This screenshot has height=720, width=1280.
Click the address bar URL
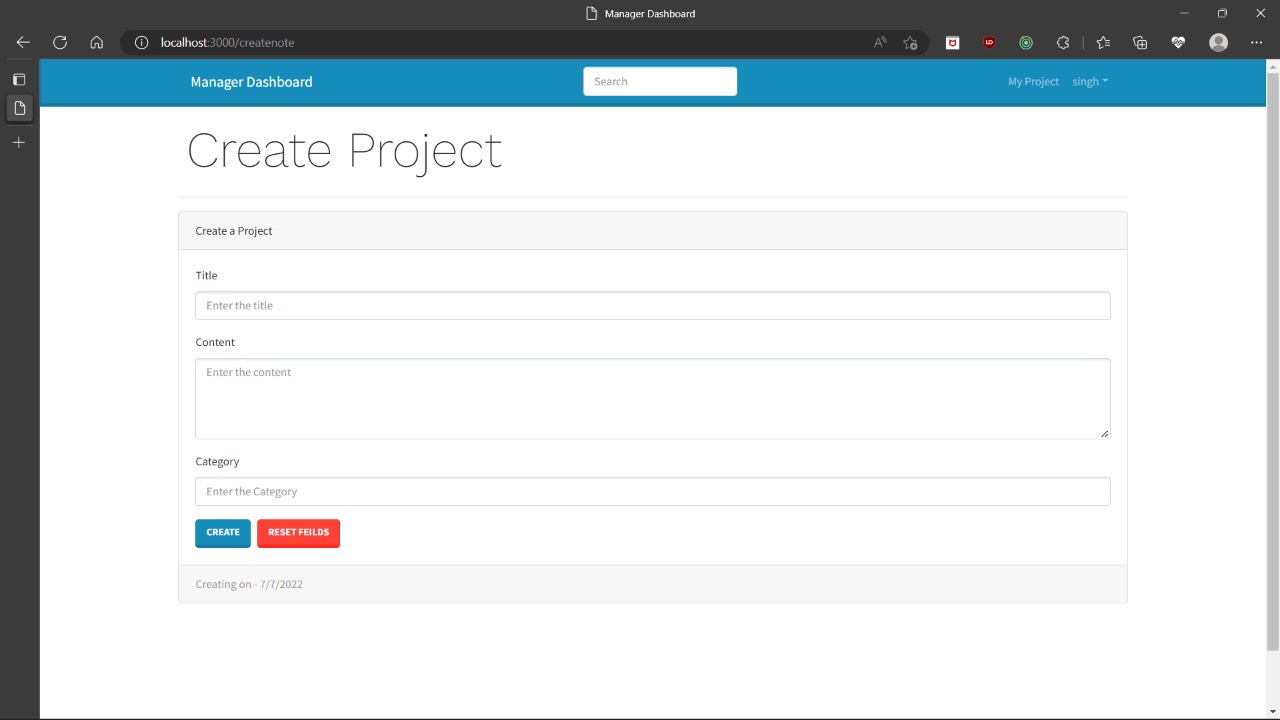point(228,42)
